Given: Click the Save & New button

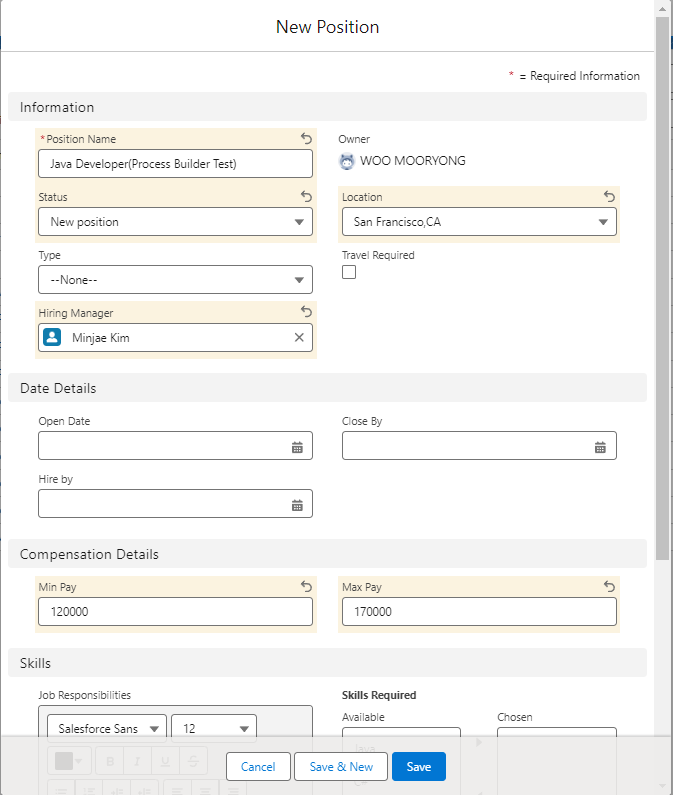Looking at the screenshot, I should click(341, 767).
